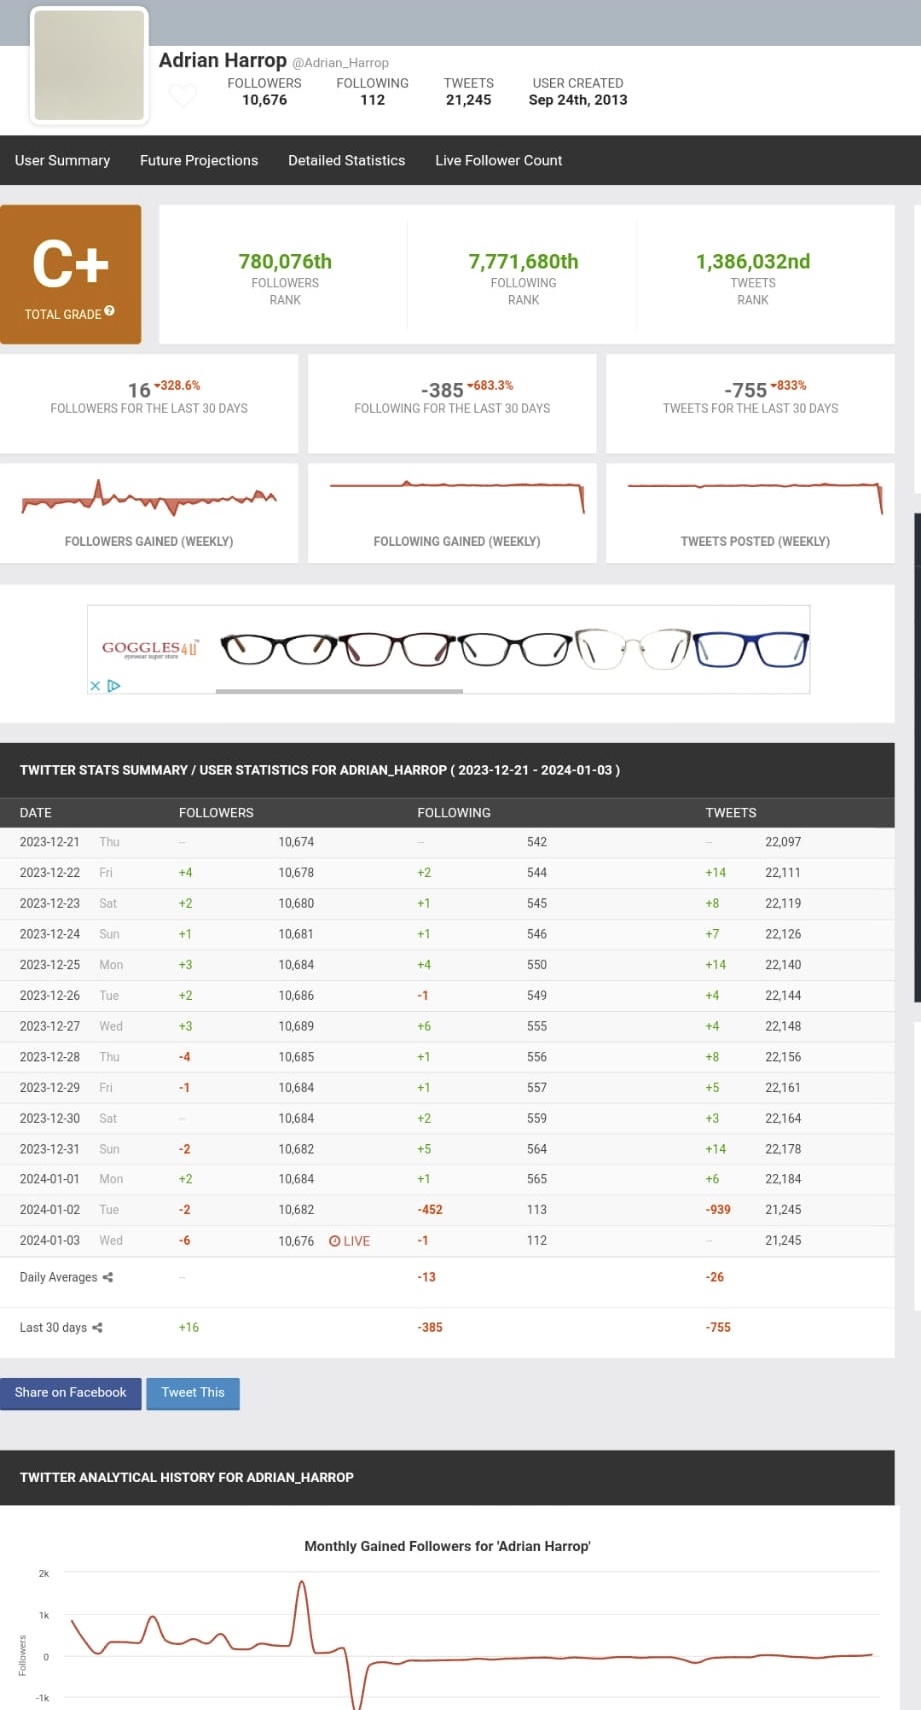Click the 1,386,032nd tweets rank value
The image size is (921, 1710).
tap(753, 261)
